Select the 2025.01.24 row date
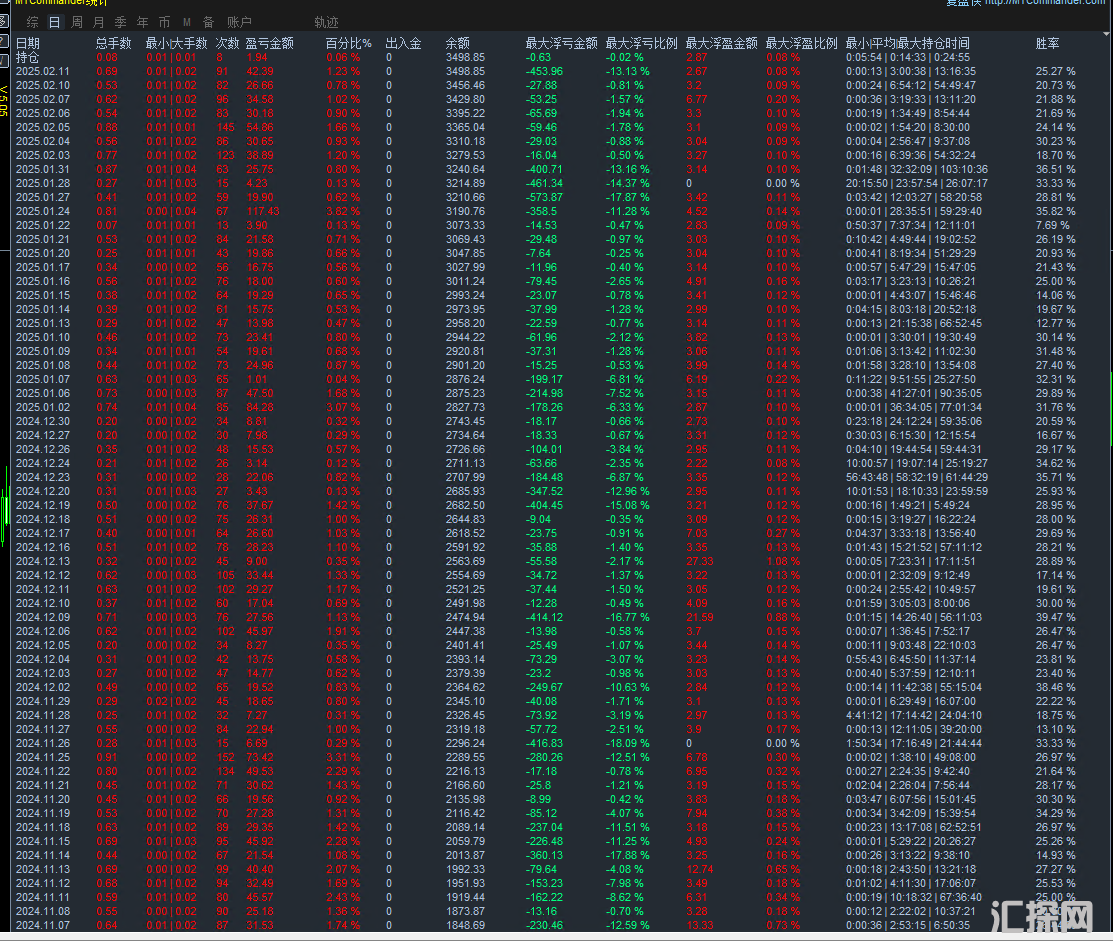The height and width of the screenshot is (941, 1113). point(43,212)
